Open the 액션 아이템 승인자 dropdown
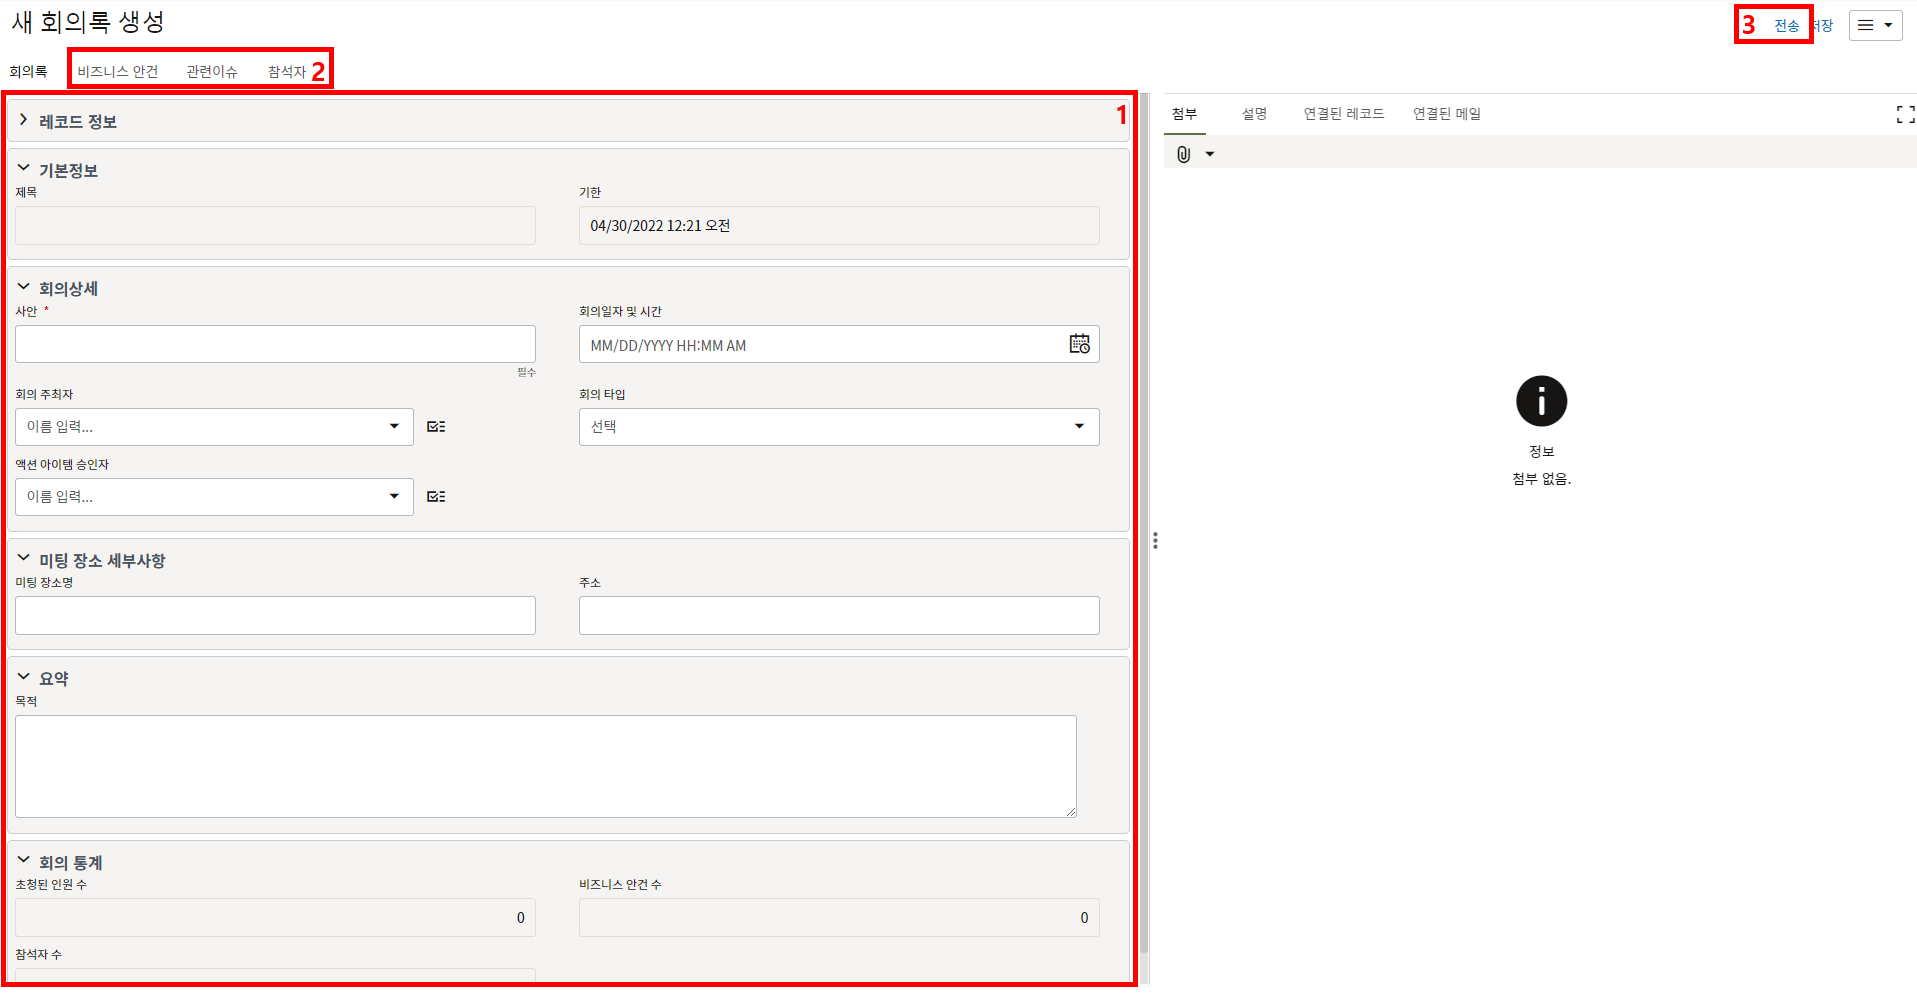 214,497
